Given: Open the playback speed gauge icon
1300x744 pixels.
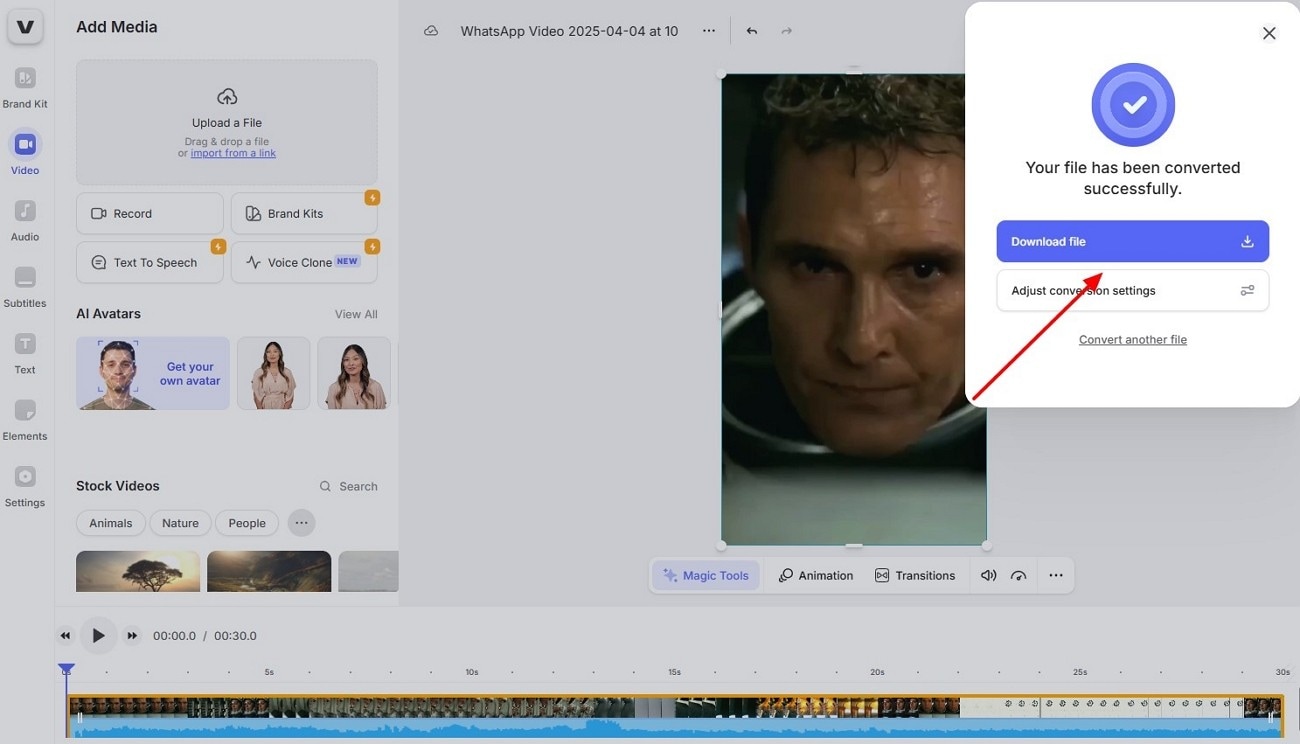Looking at the screenshot, I should 1019,575.
